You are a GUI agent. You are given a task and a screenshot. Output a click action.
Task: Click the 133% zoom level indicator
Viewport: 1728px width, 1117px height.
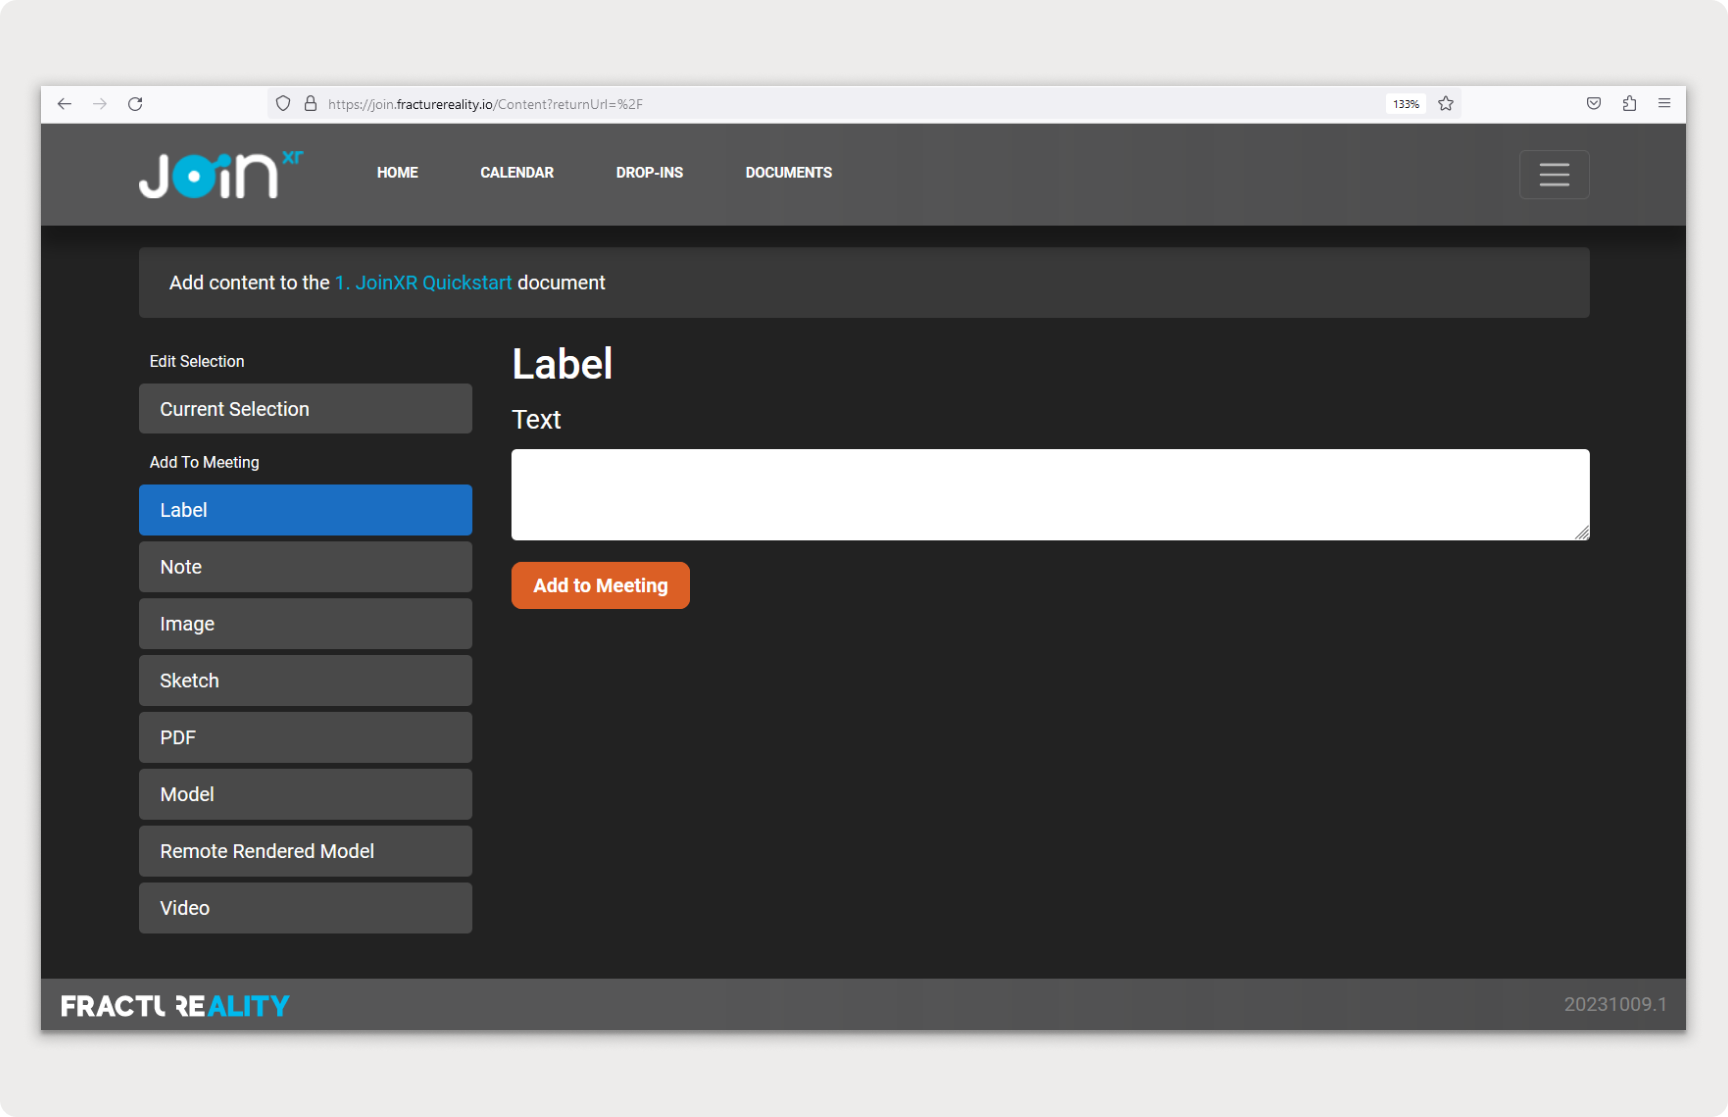coord(1405,103)
